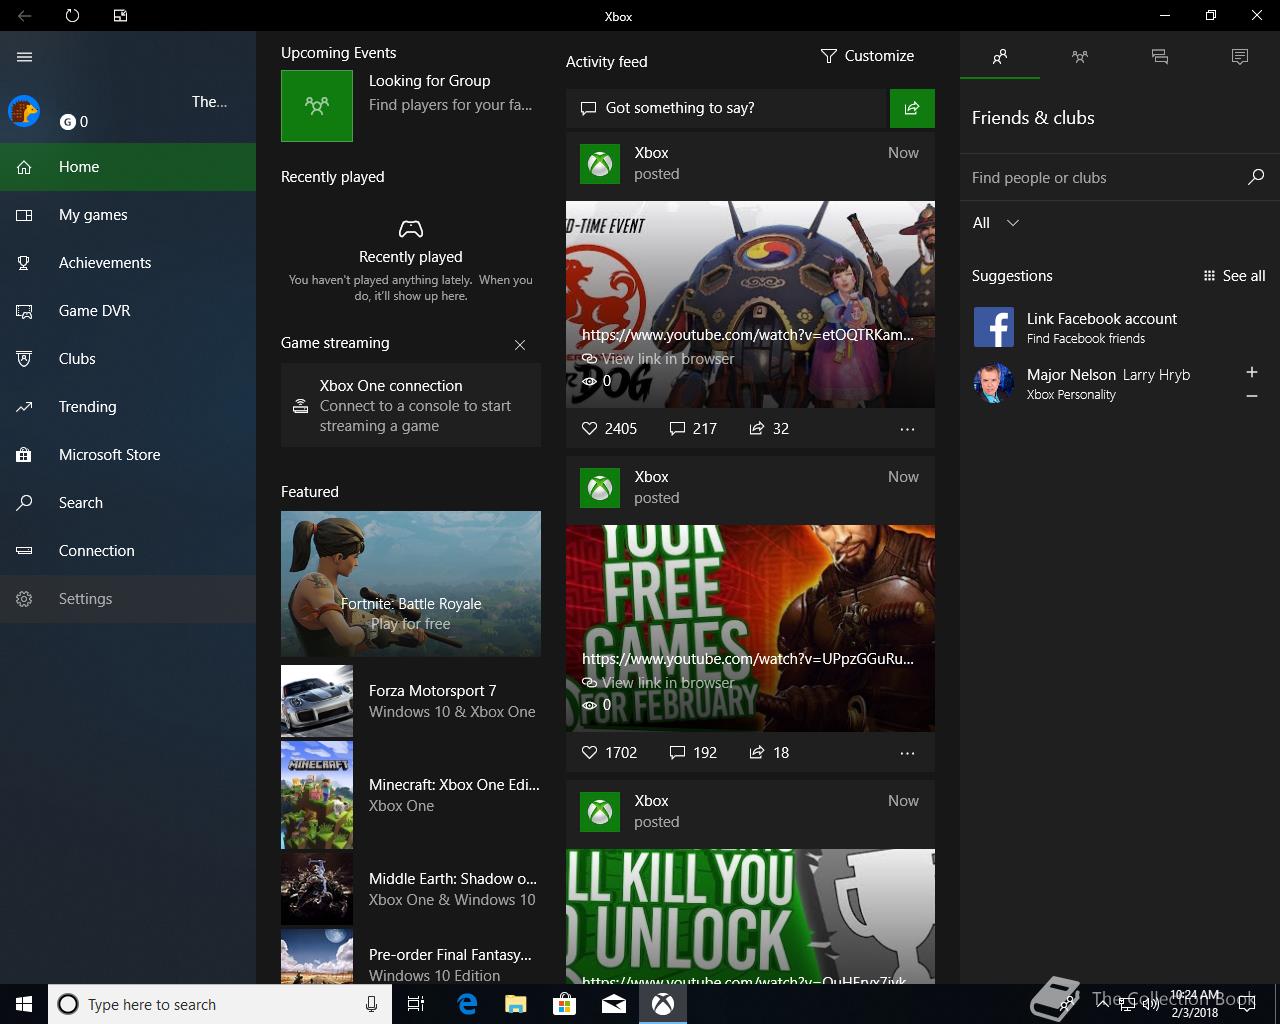
Task: Share the second Xbox post (18)
Action: 769,752
